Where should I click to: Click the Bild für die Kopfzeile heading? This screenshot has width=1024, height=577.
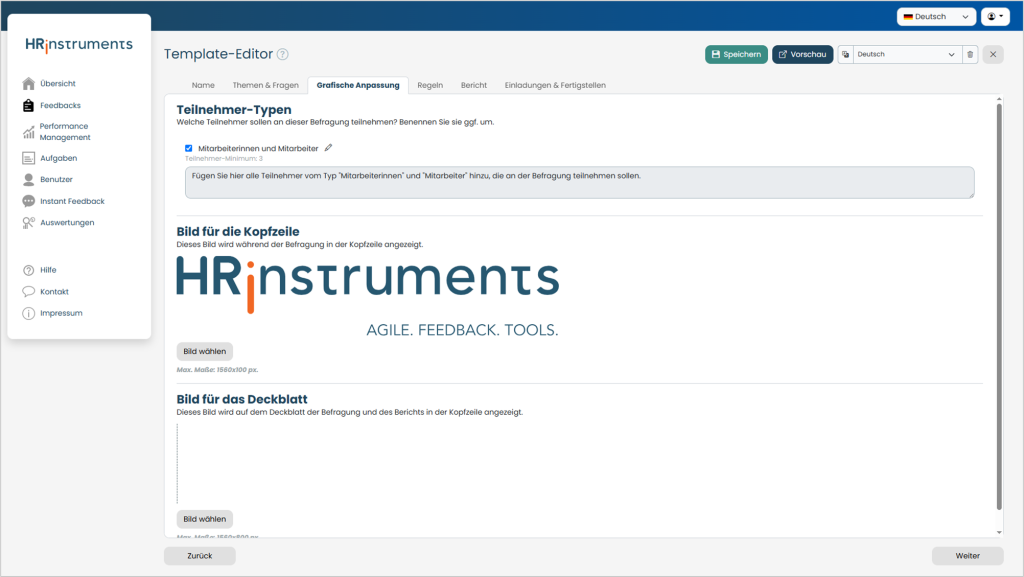click(238, 232)
